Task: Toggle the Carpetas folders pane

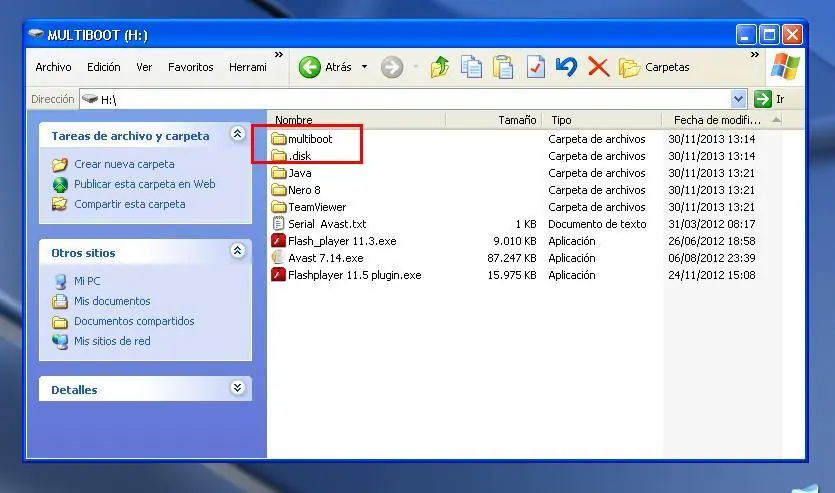Action: [655, 67]
